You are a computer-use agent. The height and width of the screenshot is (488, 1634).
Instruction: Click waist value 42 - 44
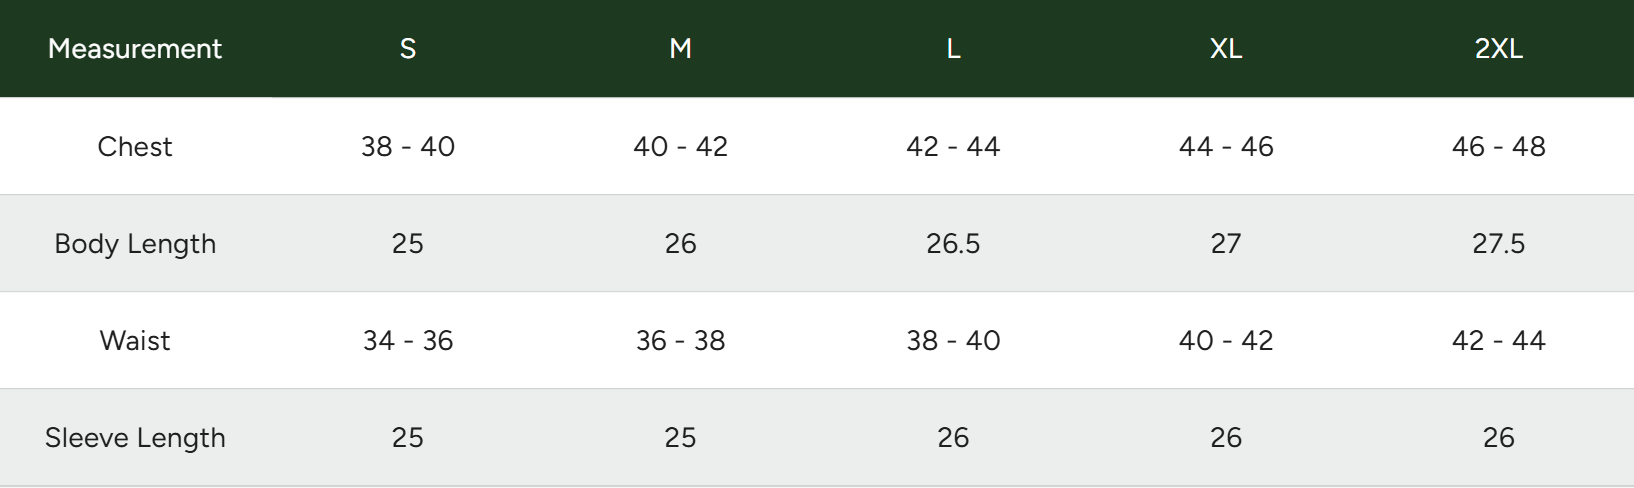(x=1499, y=340)
